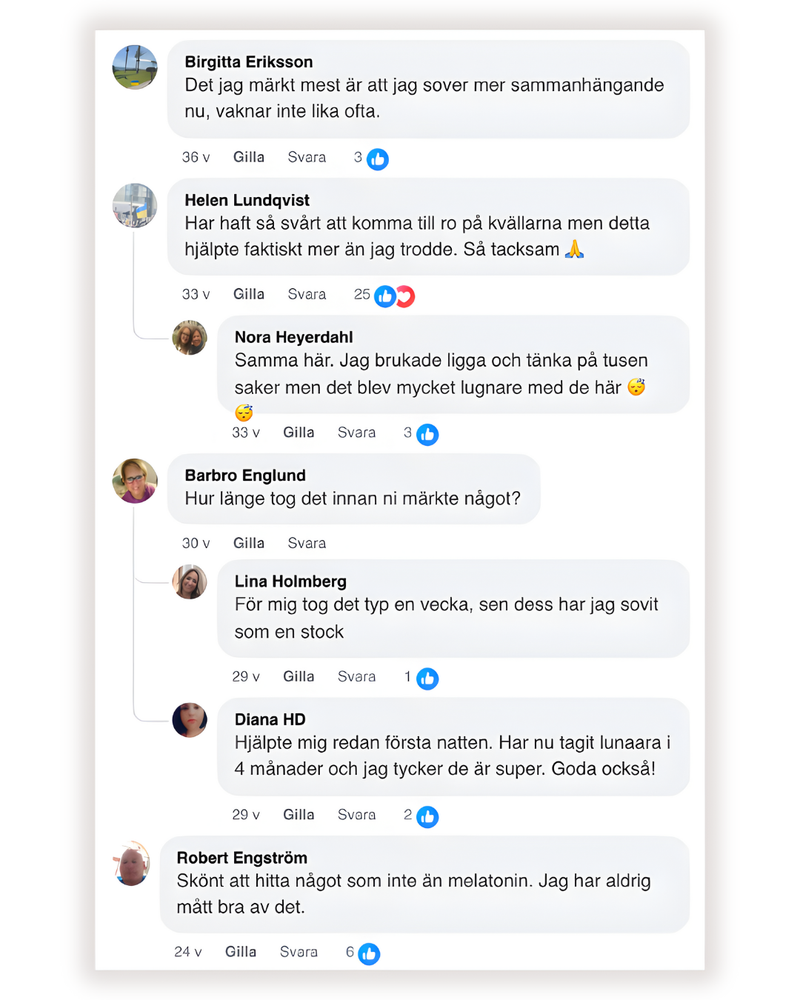
Task: Open Barbro Englund's profile picture
Action: (x=135, y=481)
